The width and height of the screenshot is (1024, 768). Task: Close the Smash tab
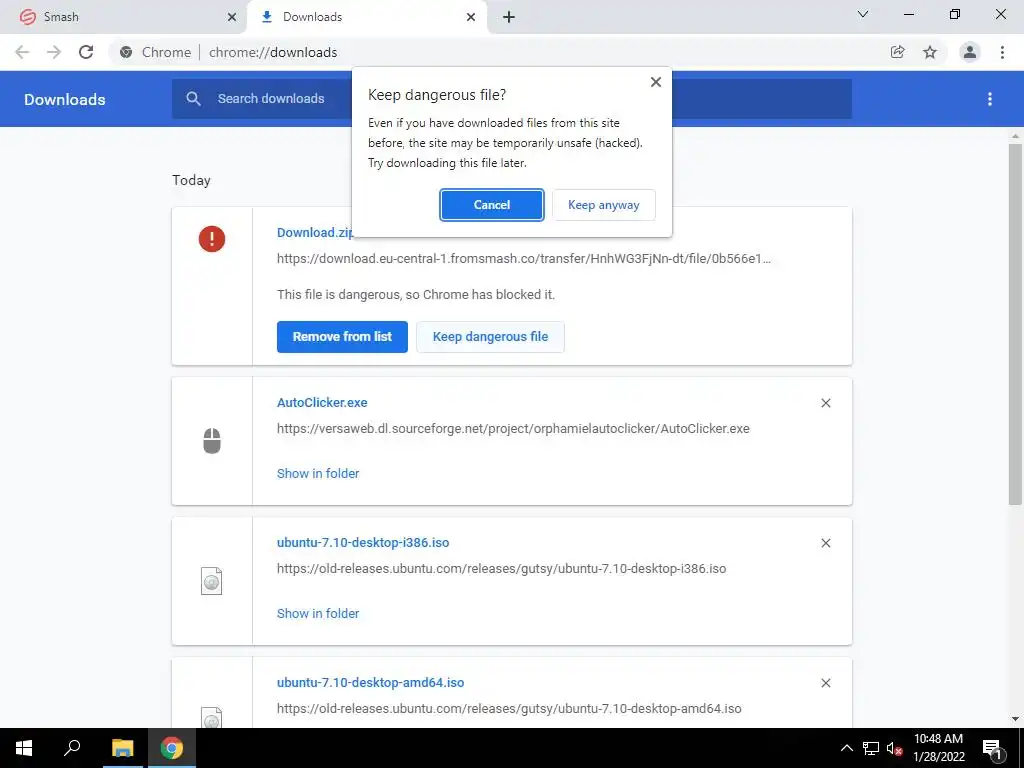pos(232,18)
